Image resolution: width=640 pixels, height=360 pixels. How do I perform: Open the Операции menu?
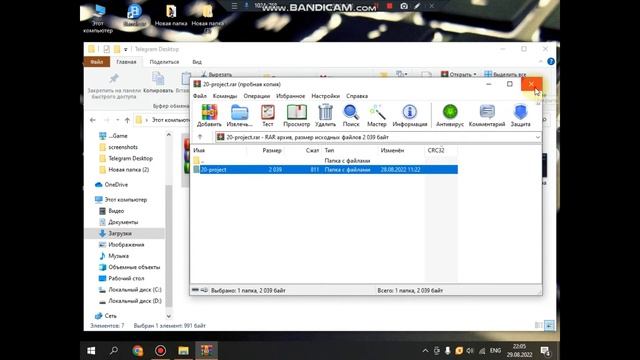pyautogui.click(x=257, y=96)
